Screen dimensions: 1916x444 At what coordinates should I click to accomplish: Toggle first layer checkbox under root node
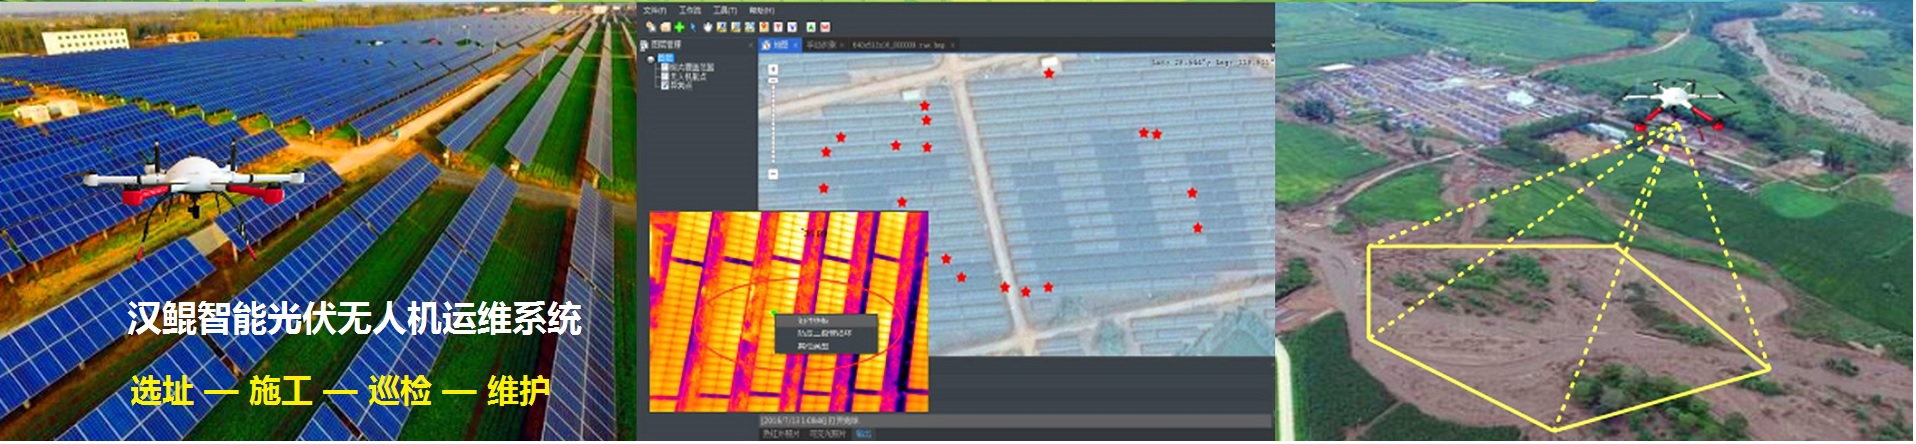(665, 67)
